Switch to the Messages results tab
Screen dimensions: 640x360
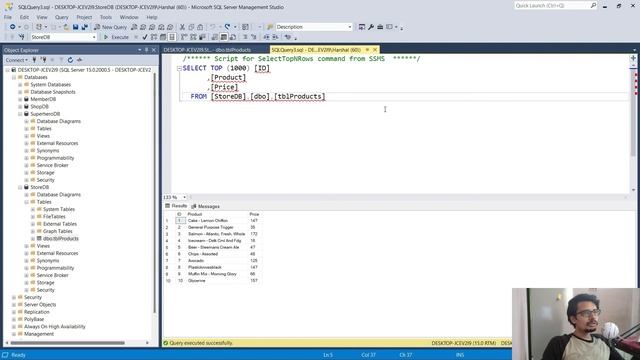click(206, 207)
